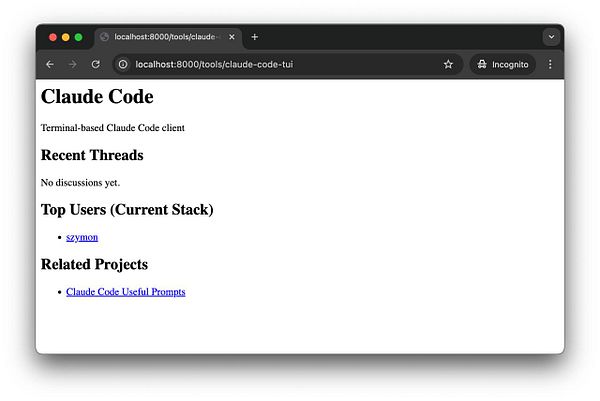Viewport: 600px width, 401px height.
Task: Reload the page
Action: coord(96,64)
